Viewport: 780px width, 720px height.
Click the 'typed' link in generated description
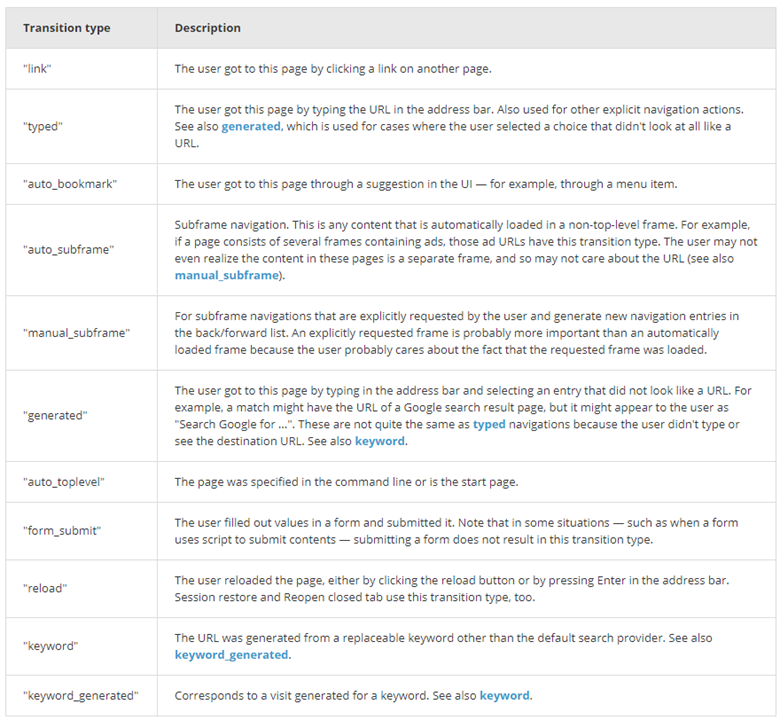pyautogui.click(x=489, y=424)
